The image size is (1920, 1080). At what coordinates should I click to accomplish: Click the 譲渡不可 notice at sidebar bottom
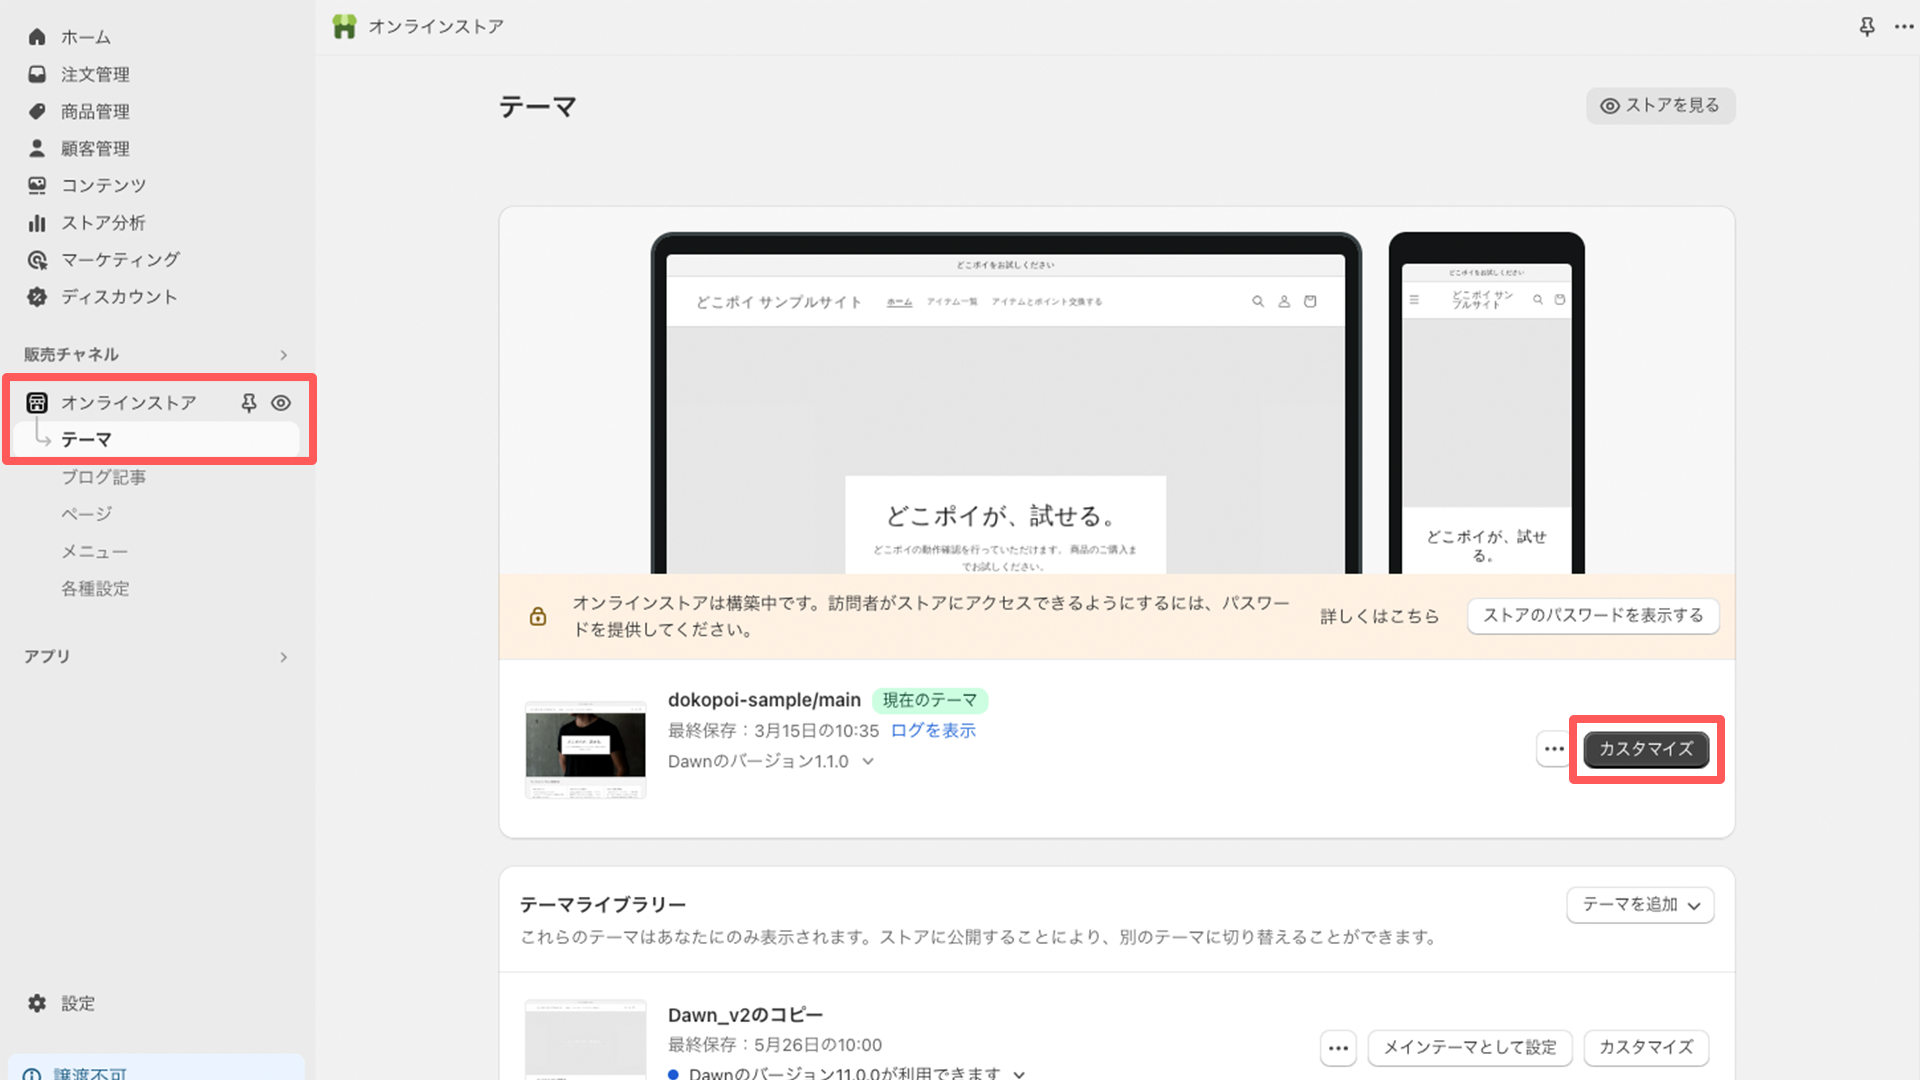tap(156, 1068)
